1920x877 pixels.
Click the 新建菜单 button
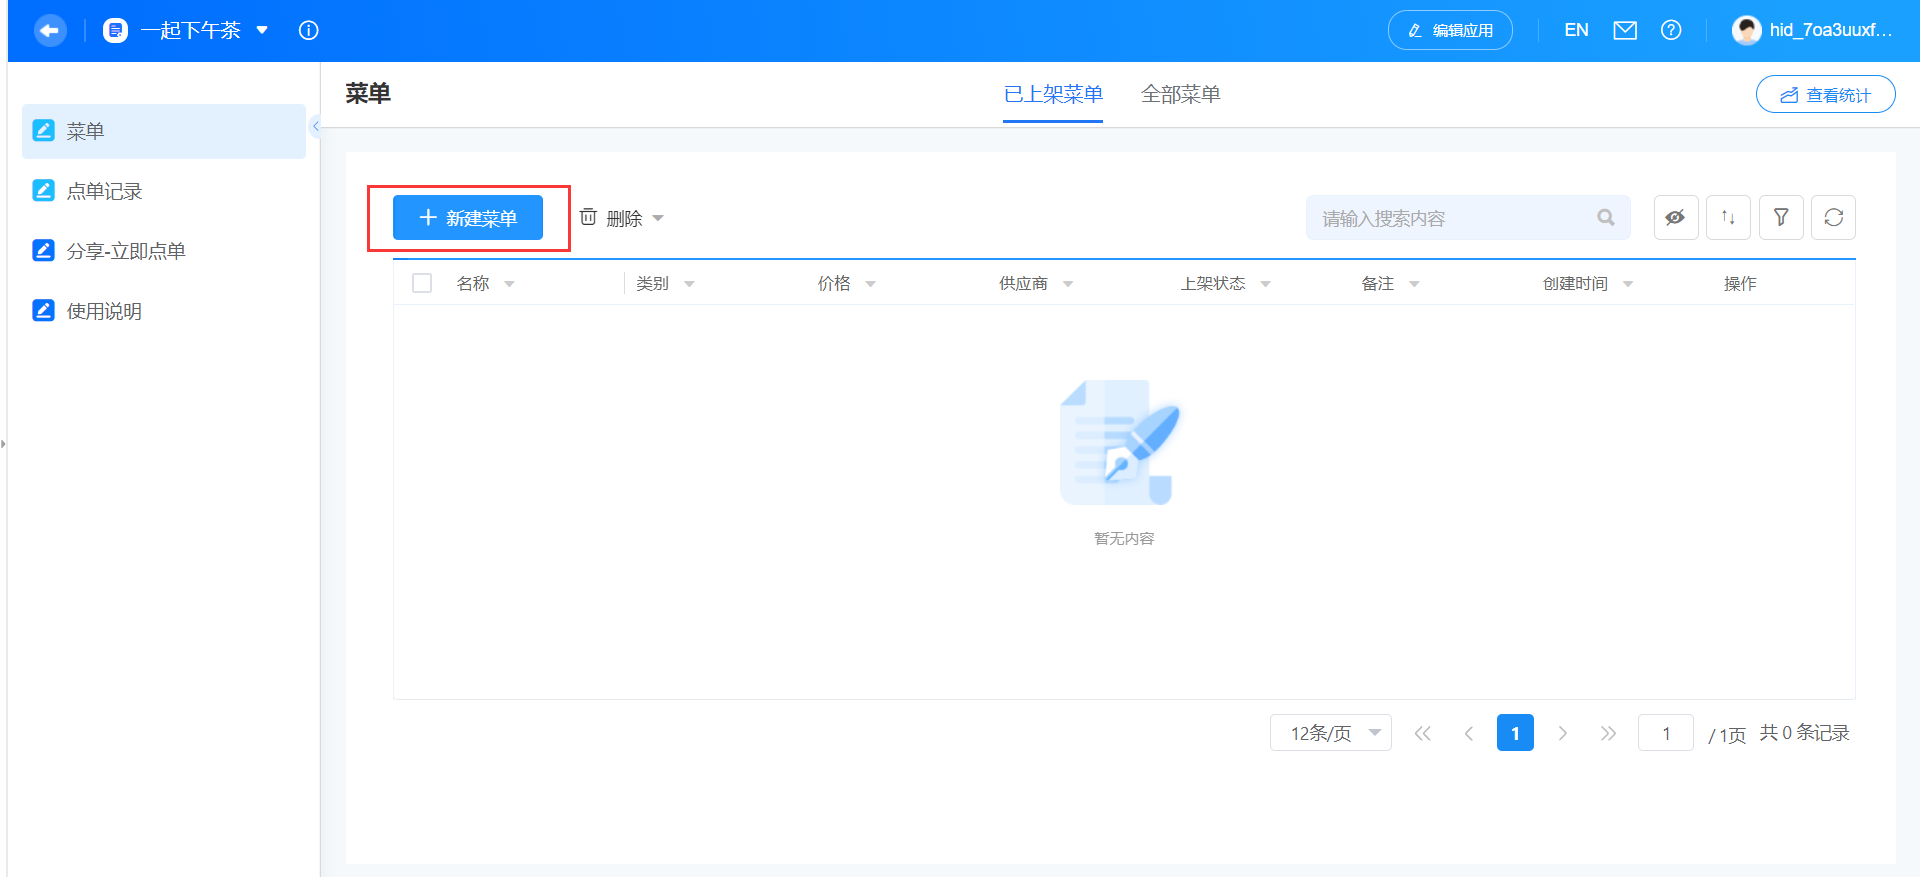468,218
